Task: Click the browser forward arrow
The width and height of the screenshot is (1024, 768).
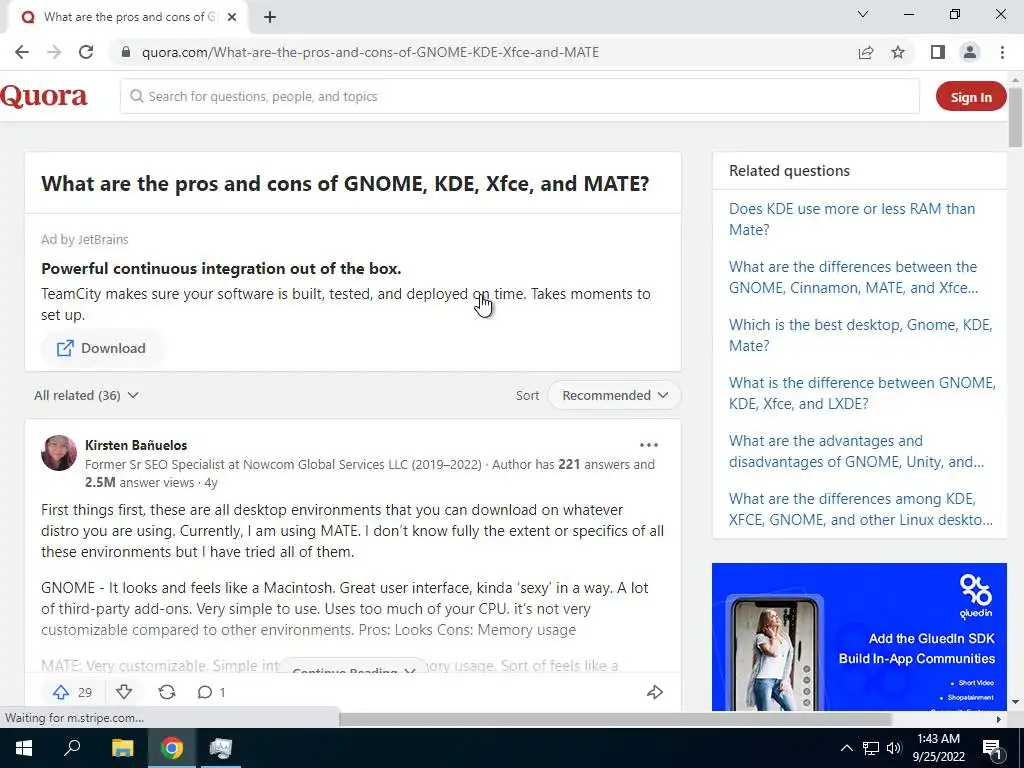Action: pyautogui.click(x=54, y=52)
